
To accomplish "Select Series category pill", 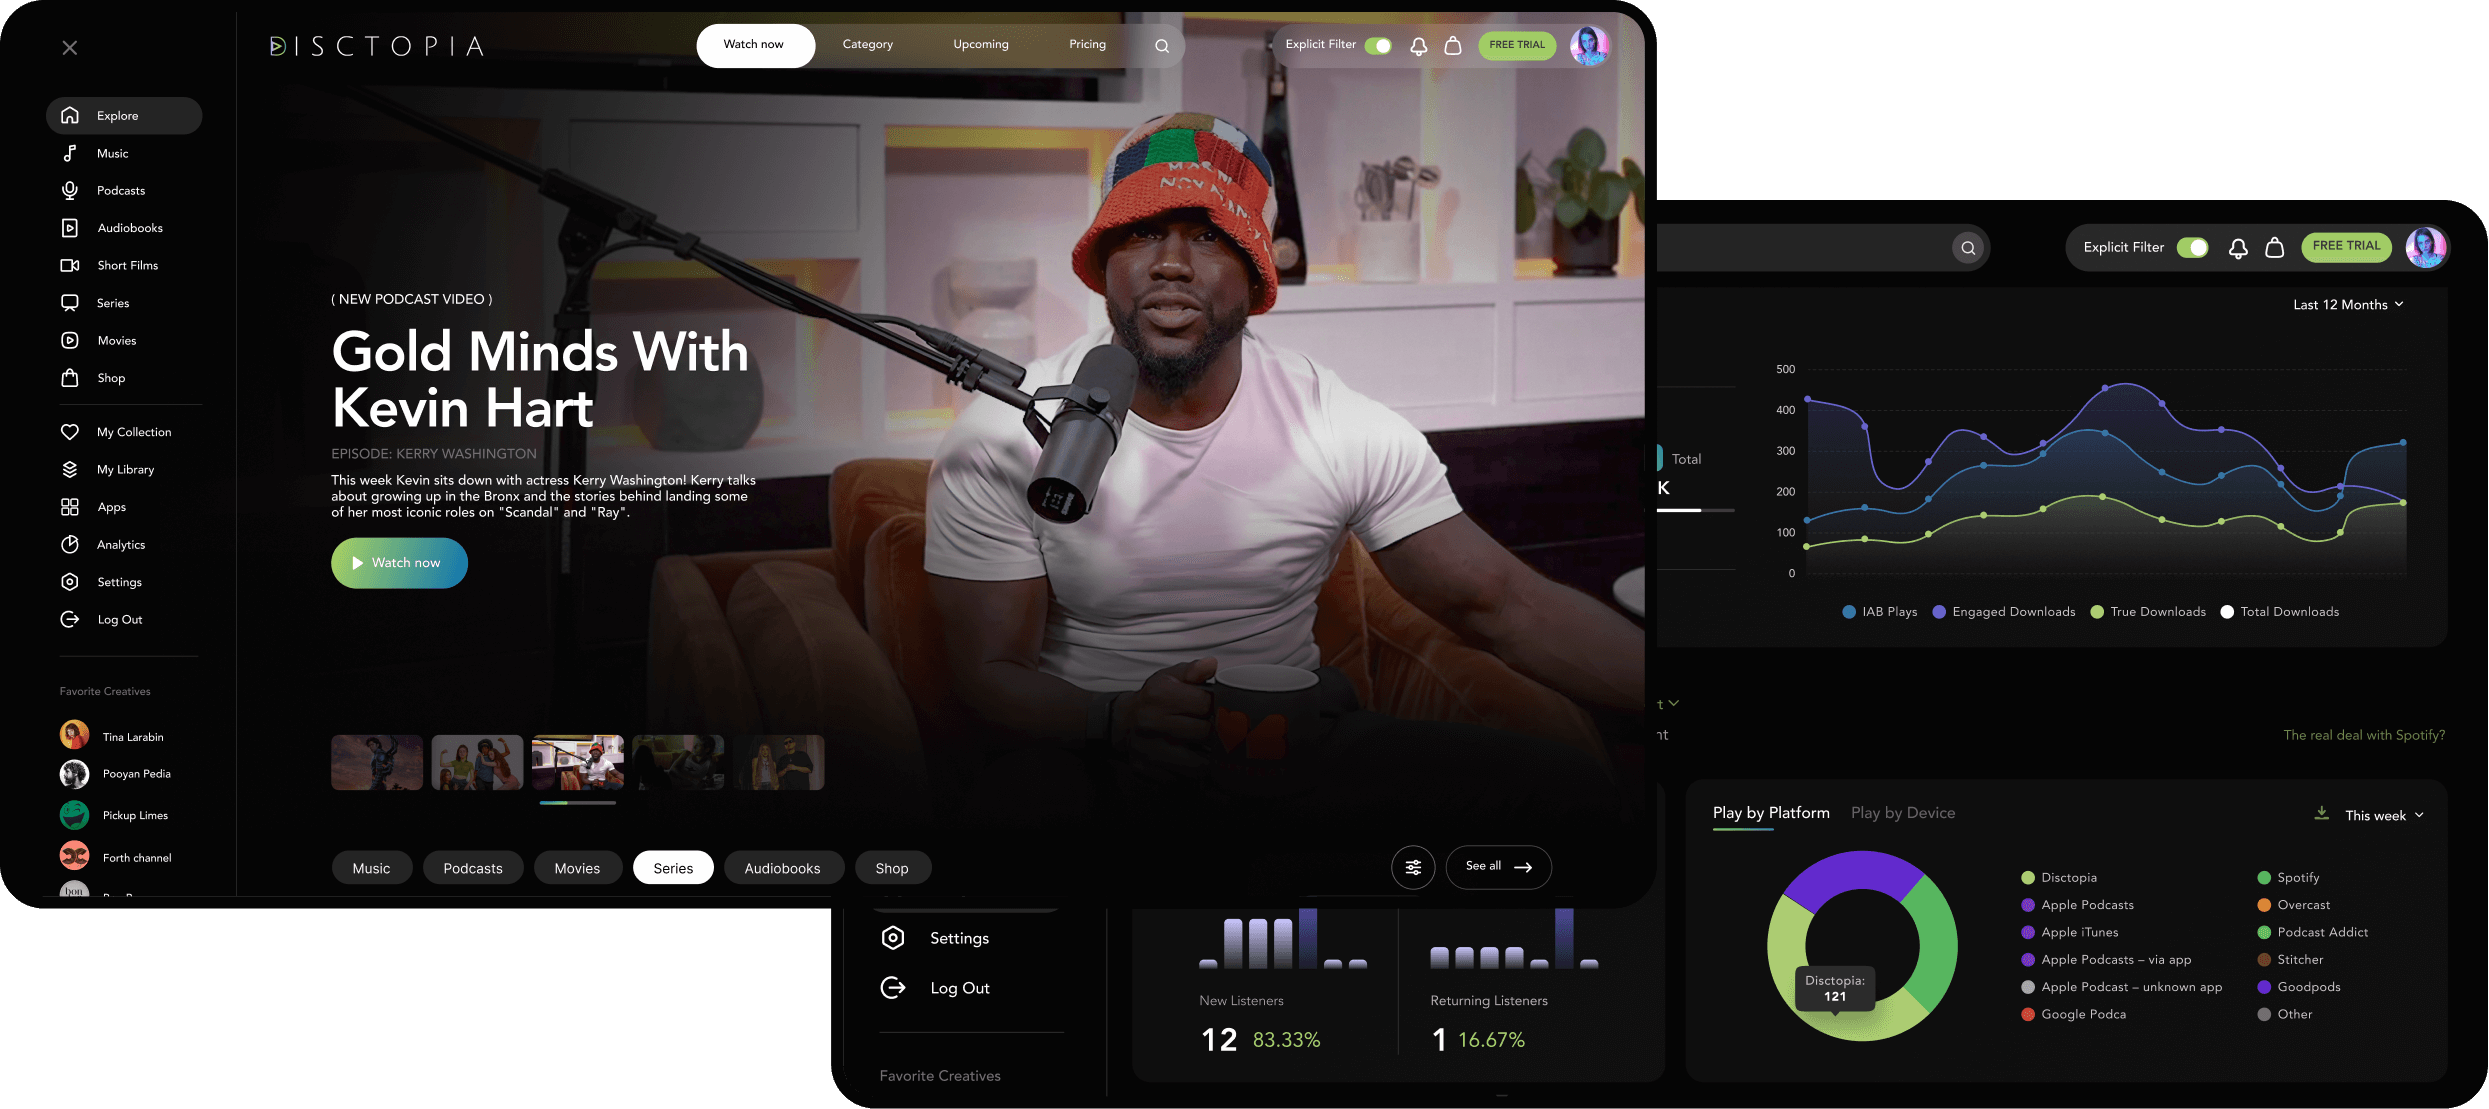I will point(673,868).
